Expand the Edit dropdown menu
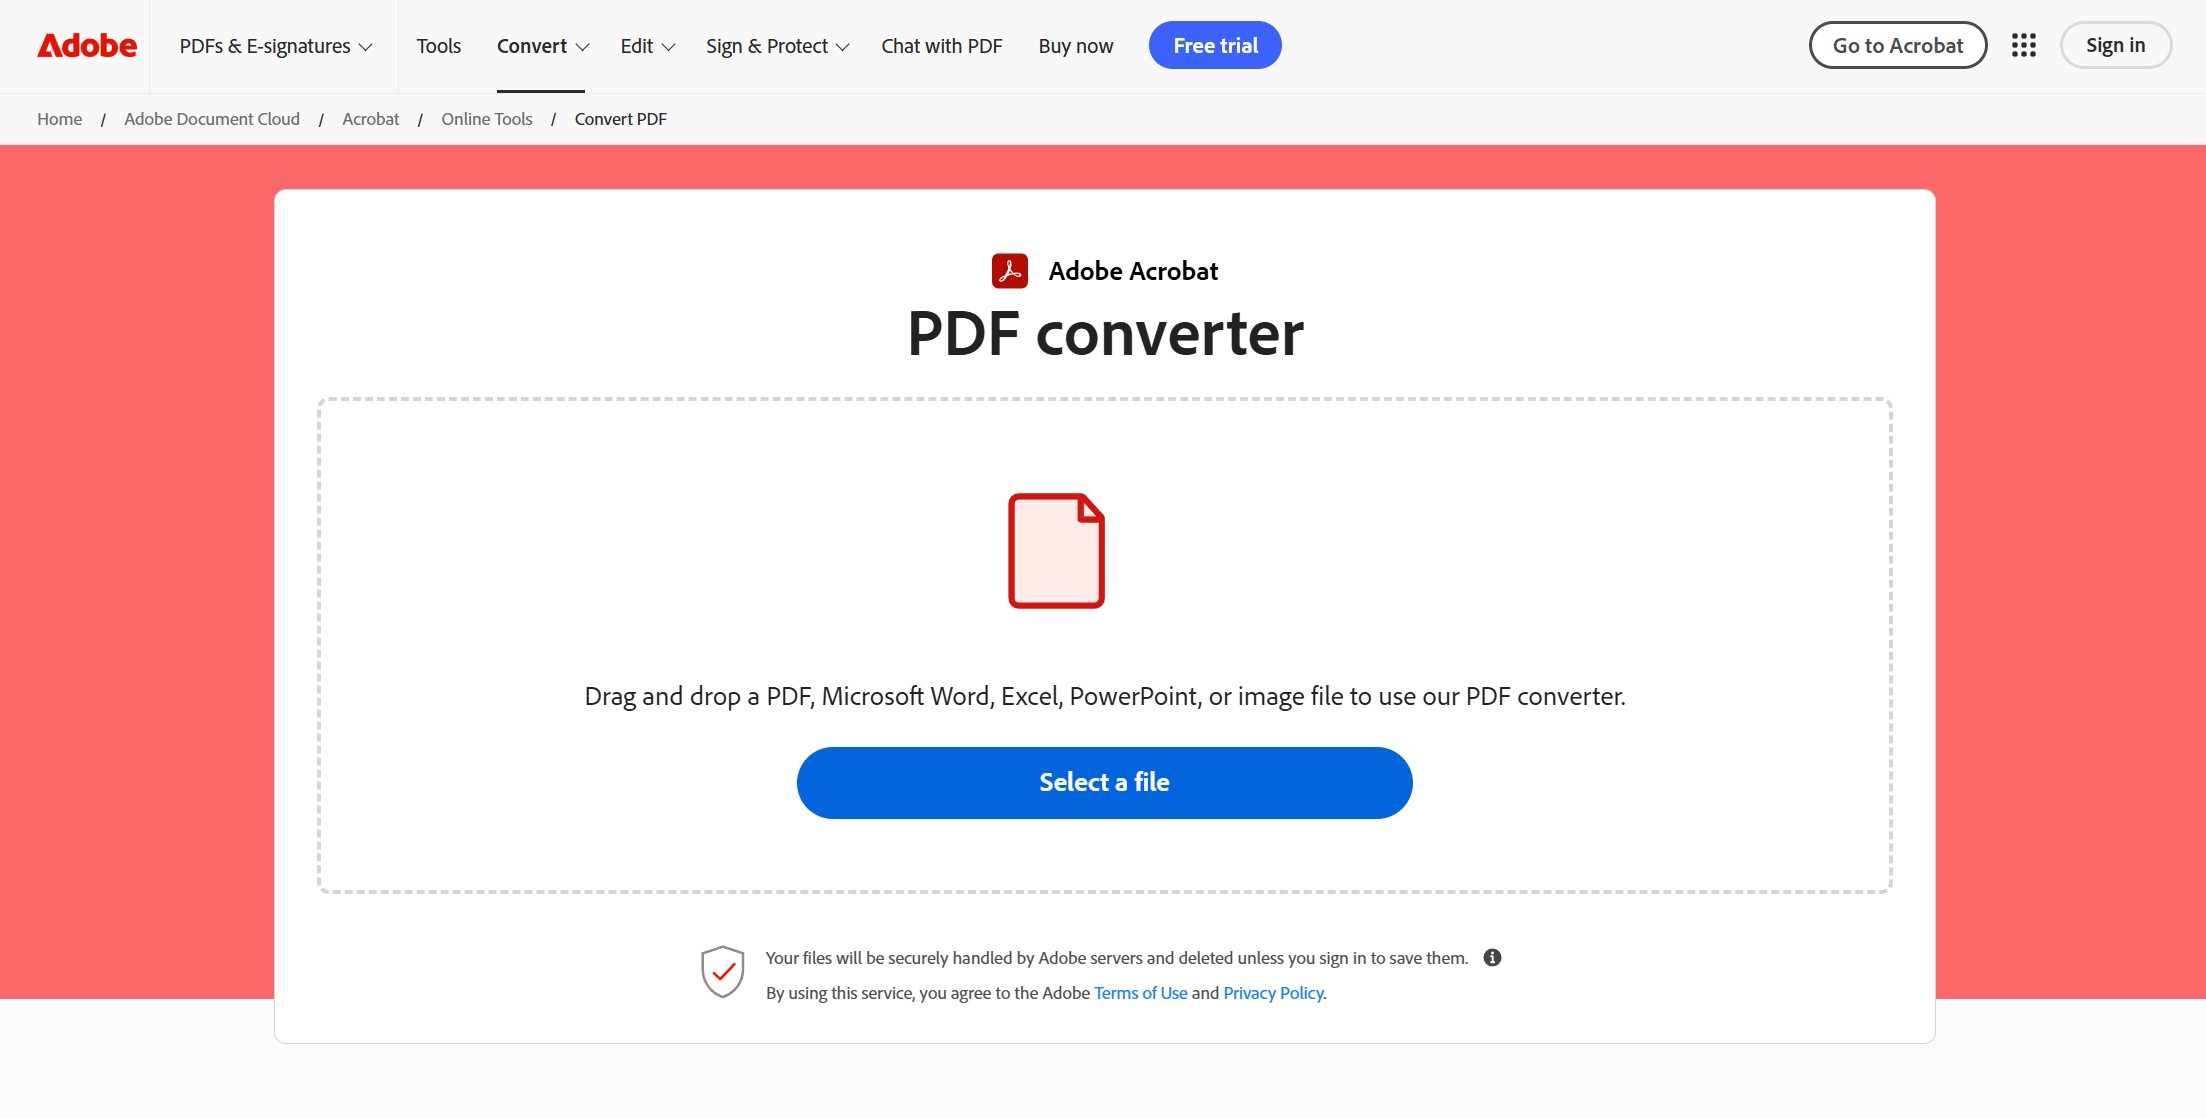2206x1118 pixels. (645, 46)
